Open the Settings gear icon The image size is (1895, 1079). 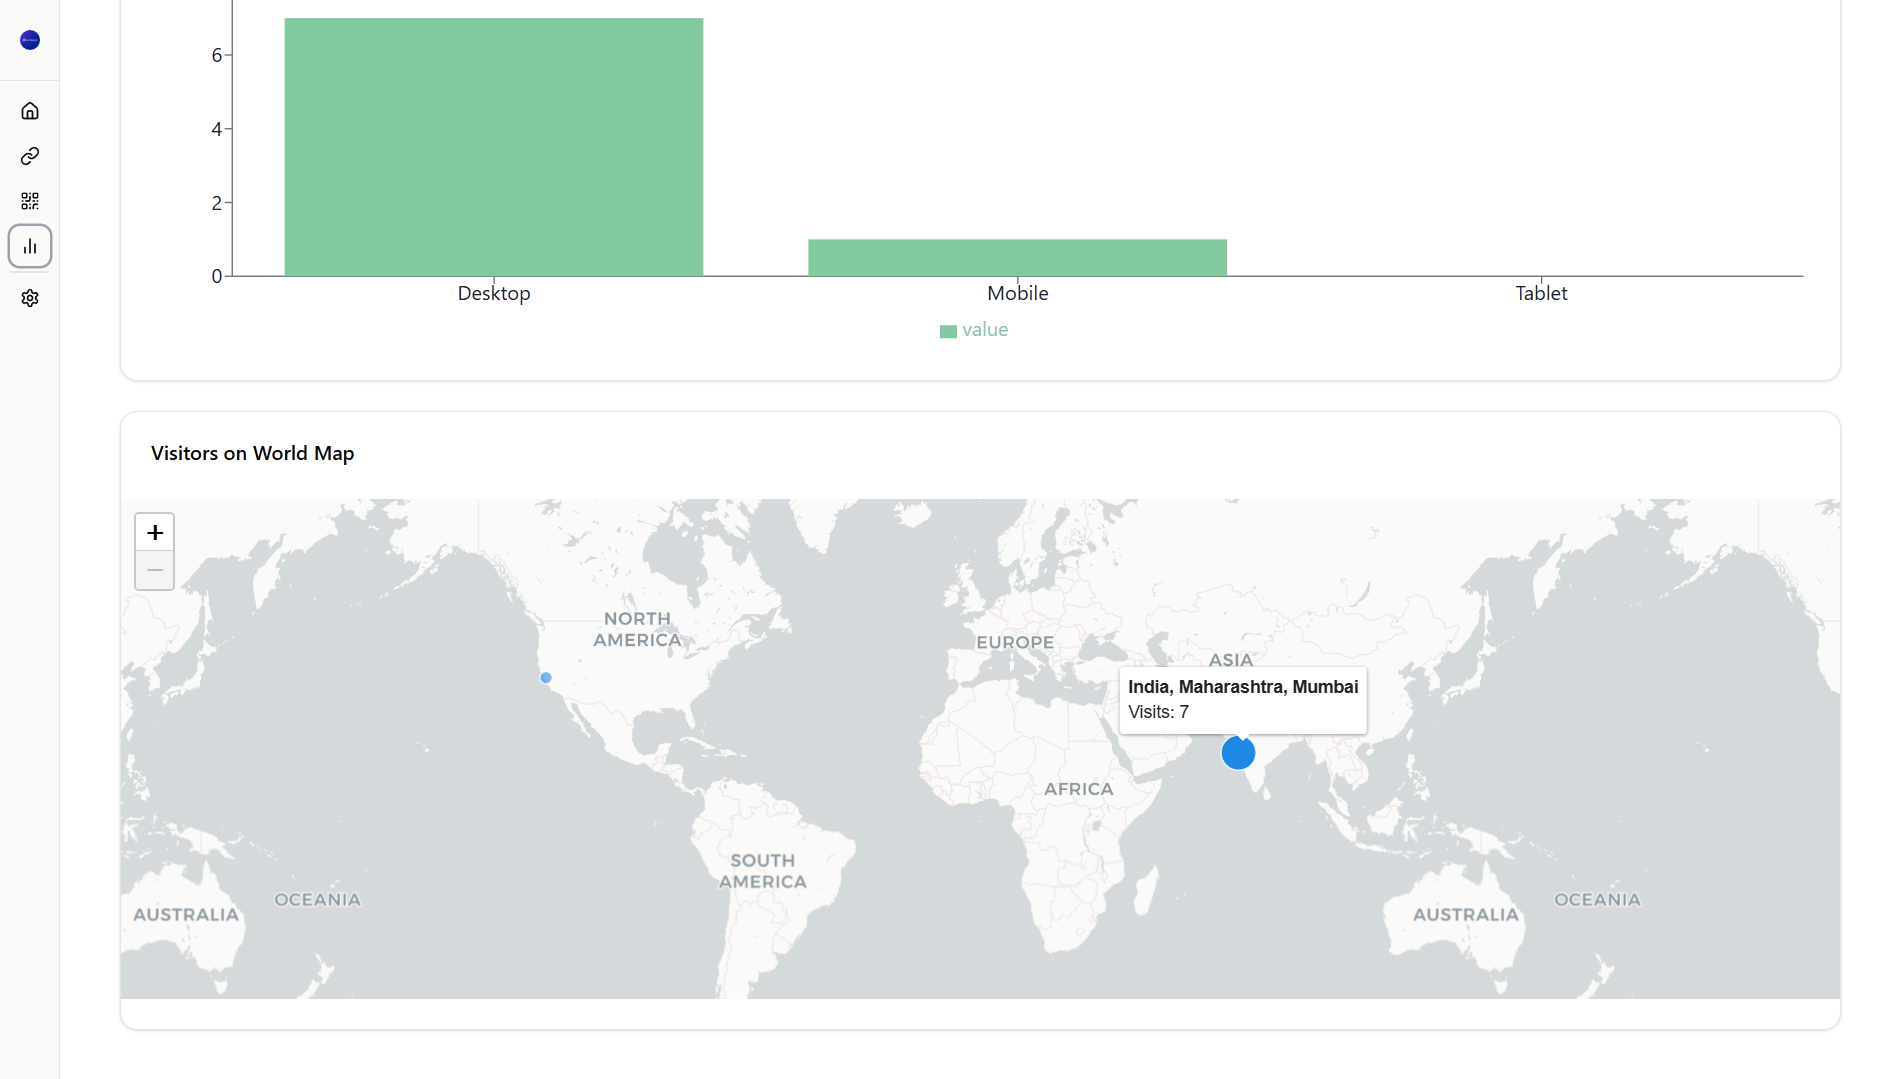tap(30, 297)
